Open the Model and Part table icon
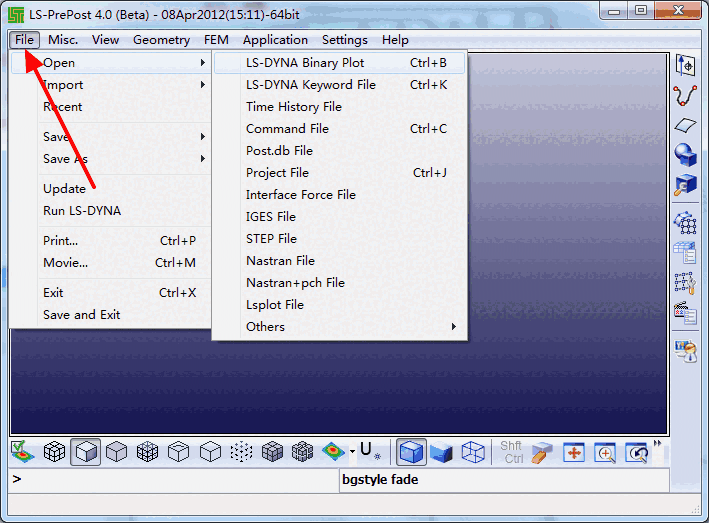This screenshot has height=523, width=709. [x=685, y=252]
